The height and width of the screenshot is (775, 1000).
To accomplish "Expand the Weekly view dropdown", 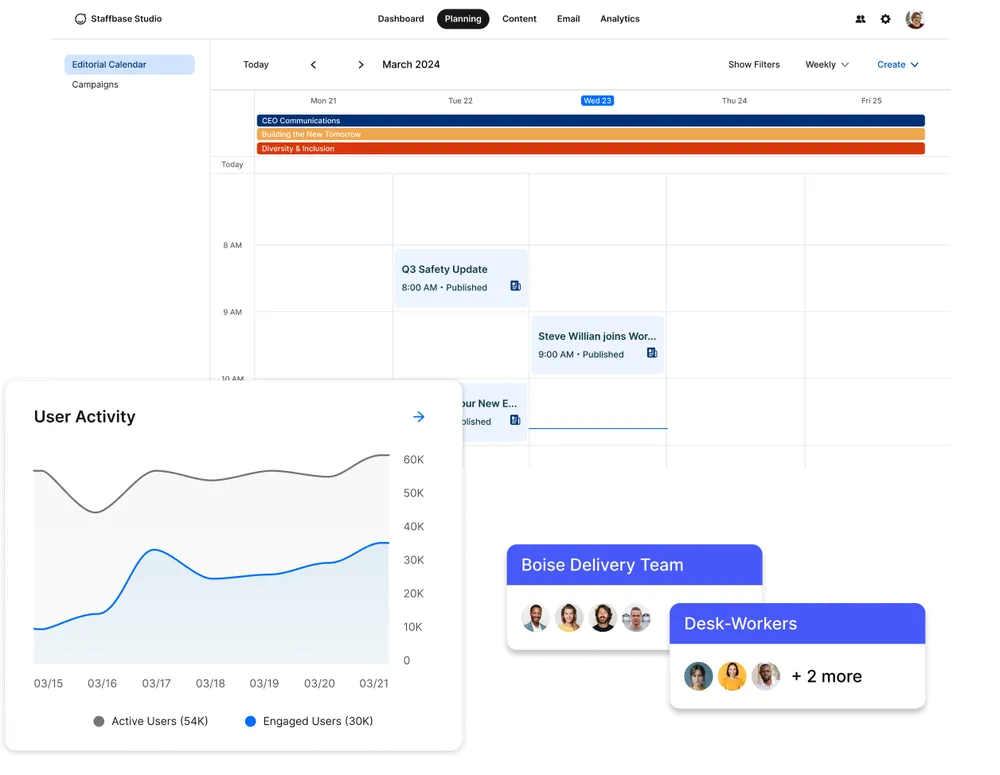I will (827, 64).
